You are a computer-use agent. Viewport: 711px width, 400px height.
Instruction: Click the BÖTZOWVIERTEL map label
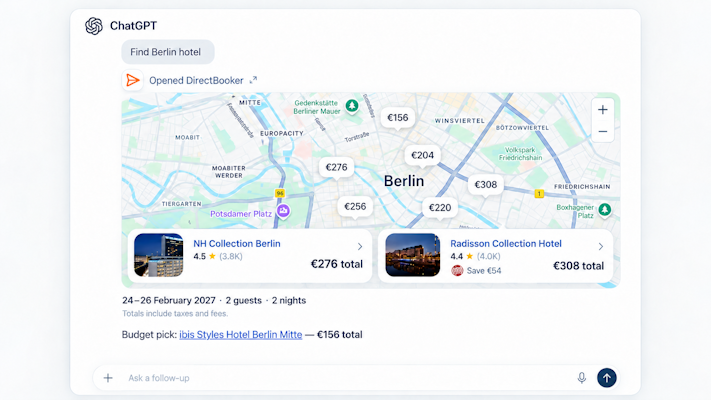click(x=522, y=128)
